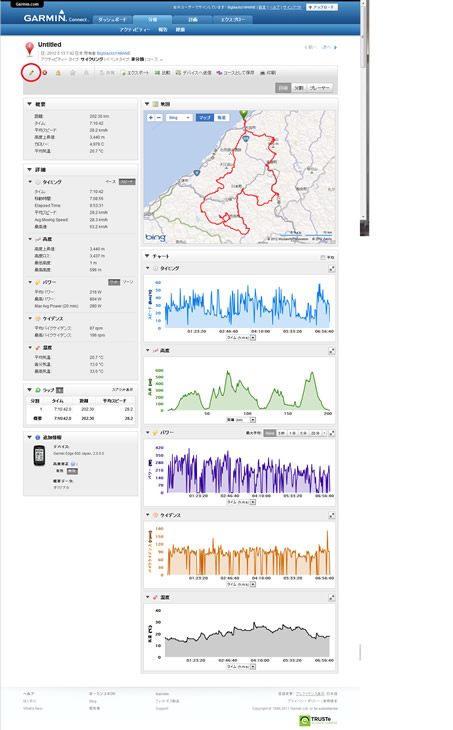Screen dimensions: 453x730
Task: Select the プレーヤー player view tab
Action: pos(320,88)
